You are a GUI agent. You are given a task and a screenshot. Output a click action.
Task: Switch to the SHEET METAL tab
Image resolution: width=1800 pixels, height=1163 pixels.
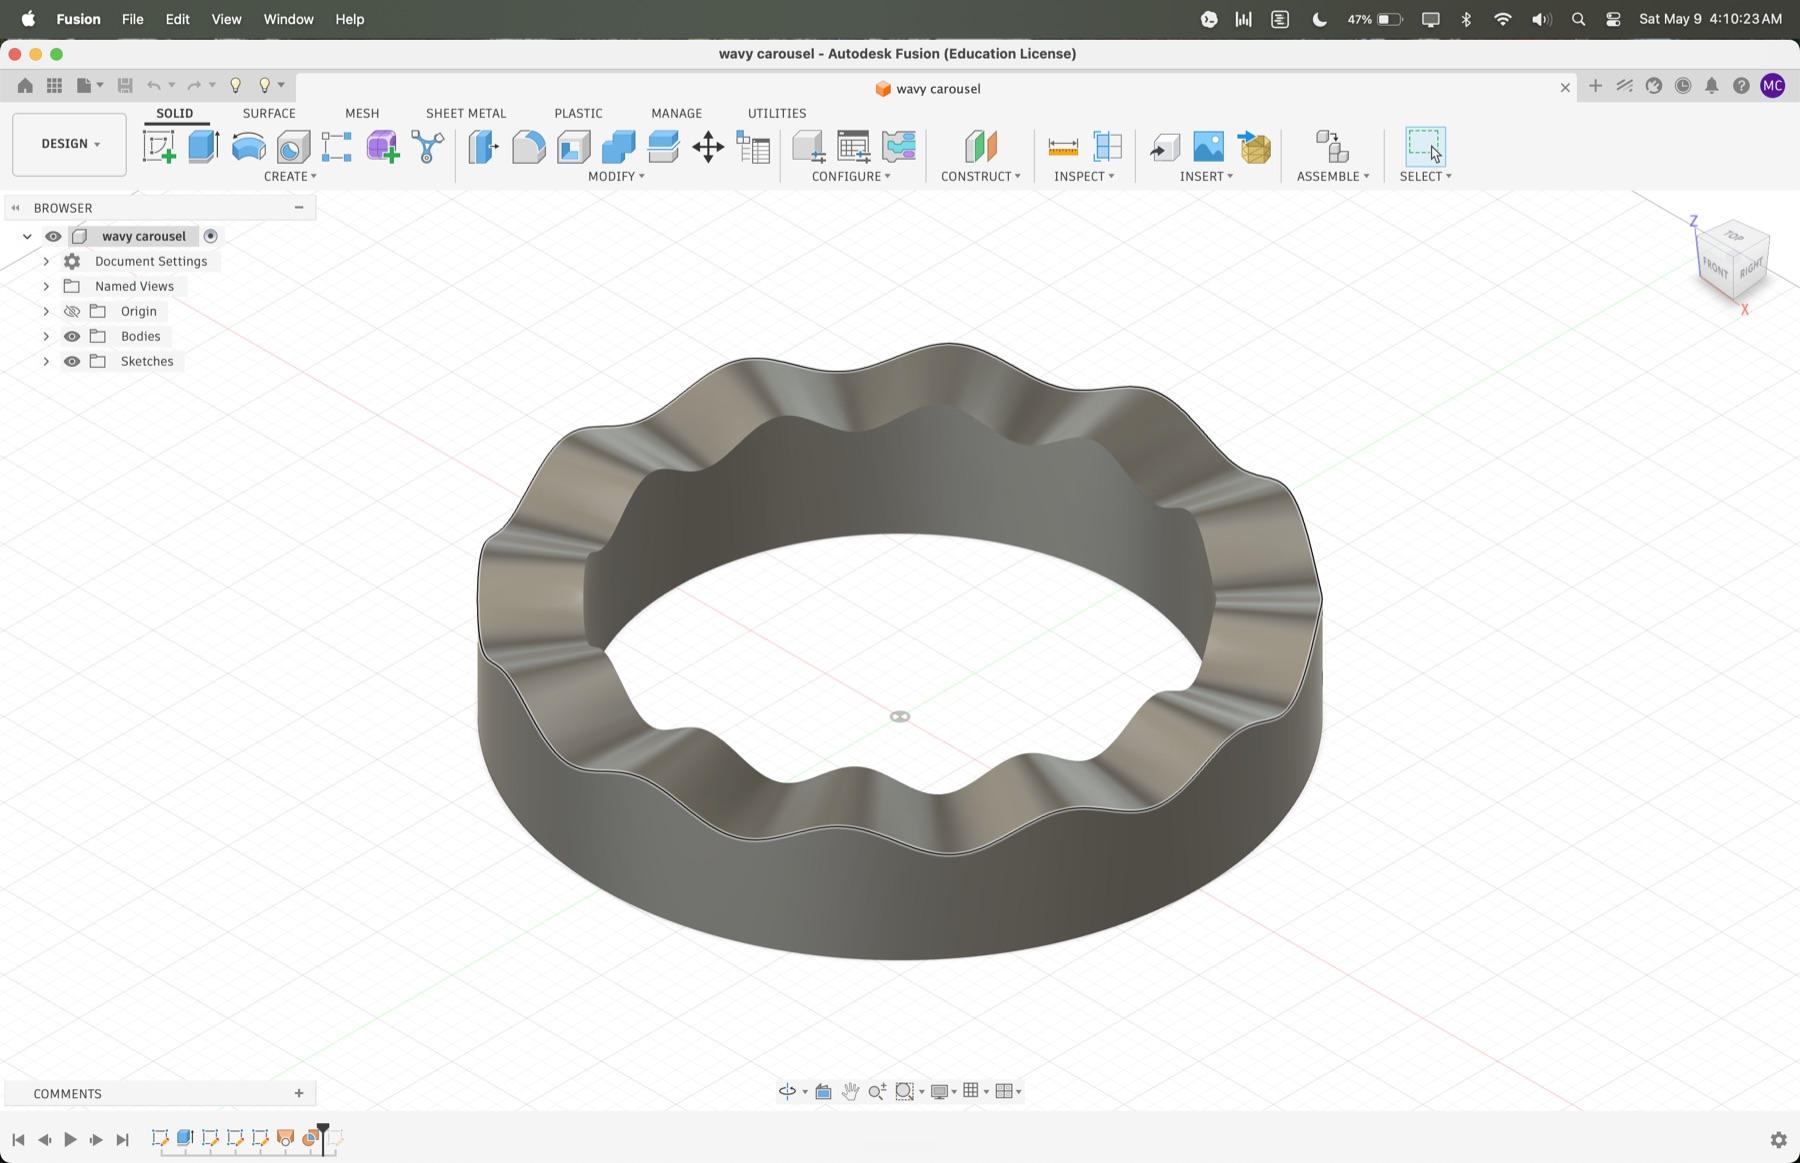pos(466,113)
